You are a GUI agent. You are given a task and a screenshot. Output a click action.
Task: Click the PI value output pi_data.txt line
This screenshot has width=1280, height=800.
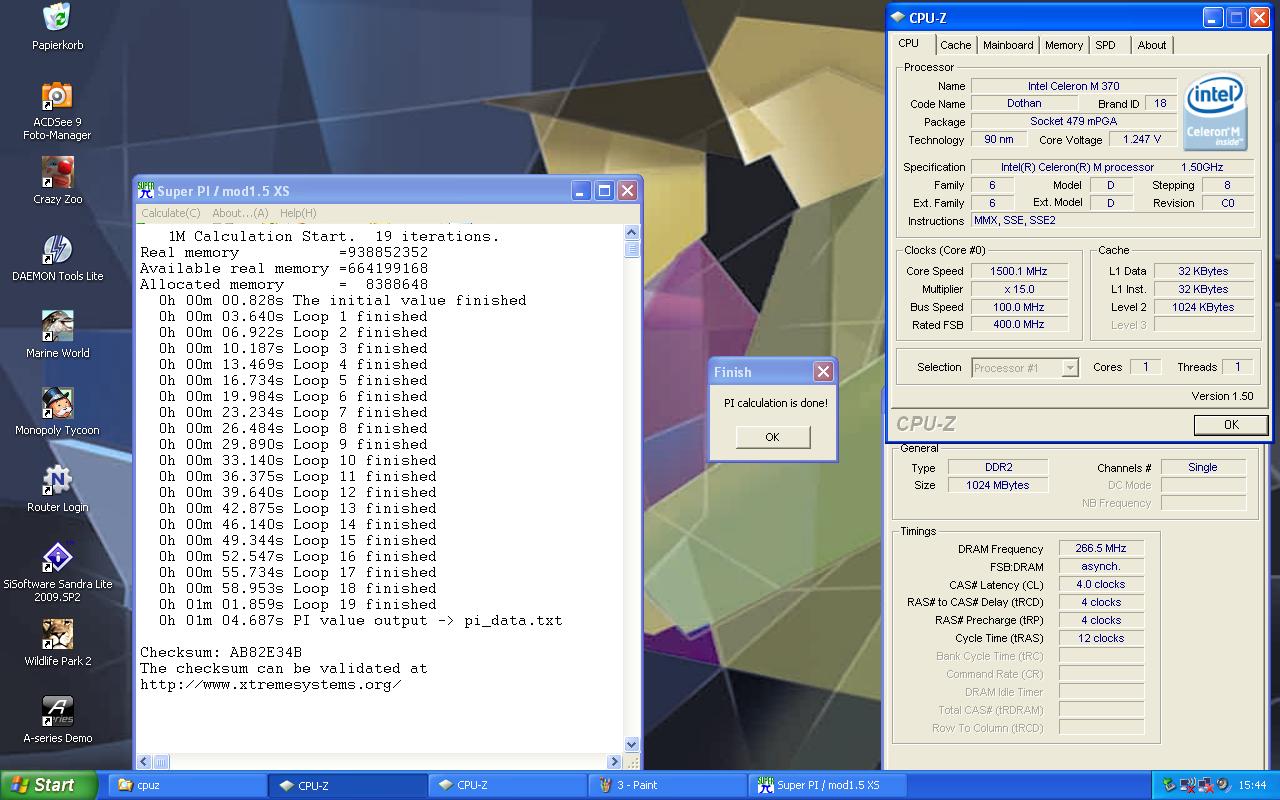(x=361, y=620)
